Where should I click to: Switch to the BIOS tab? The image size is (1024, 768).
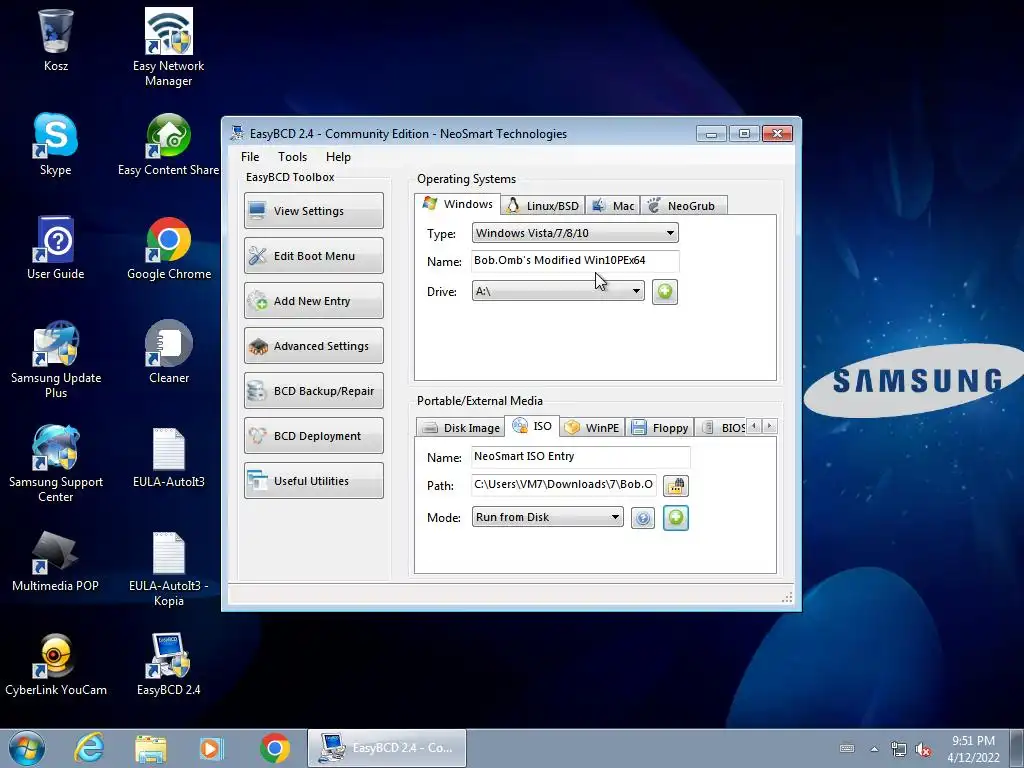721,428
